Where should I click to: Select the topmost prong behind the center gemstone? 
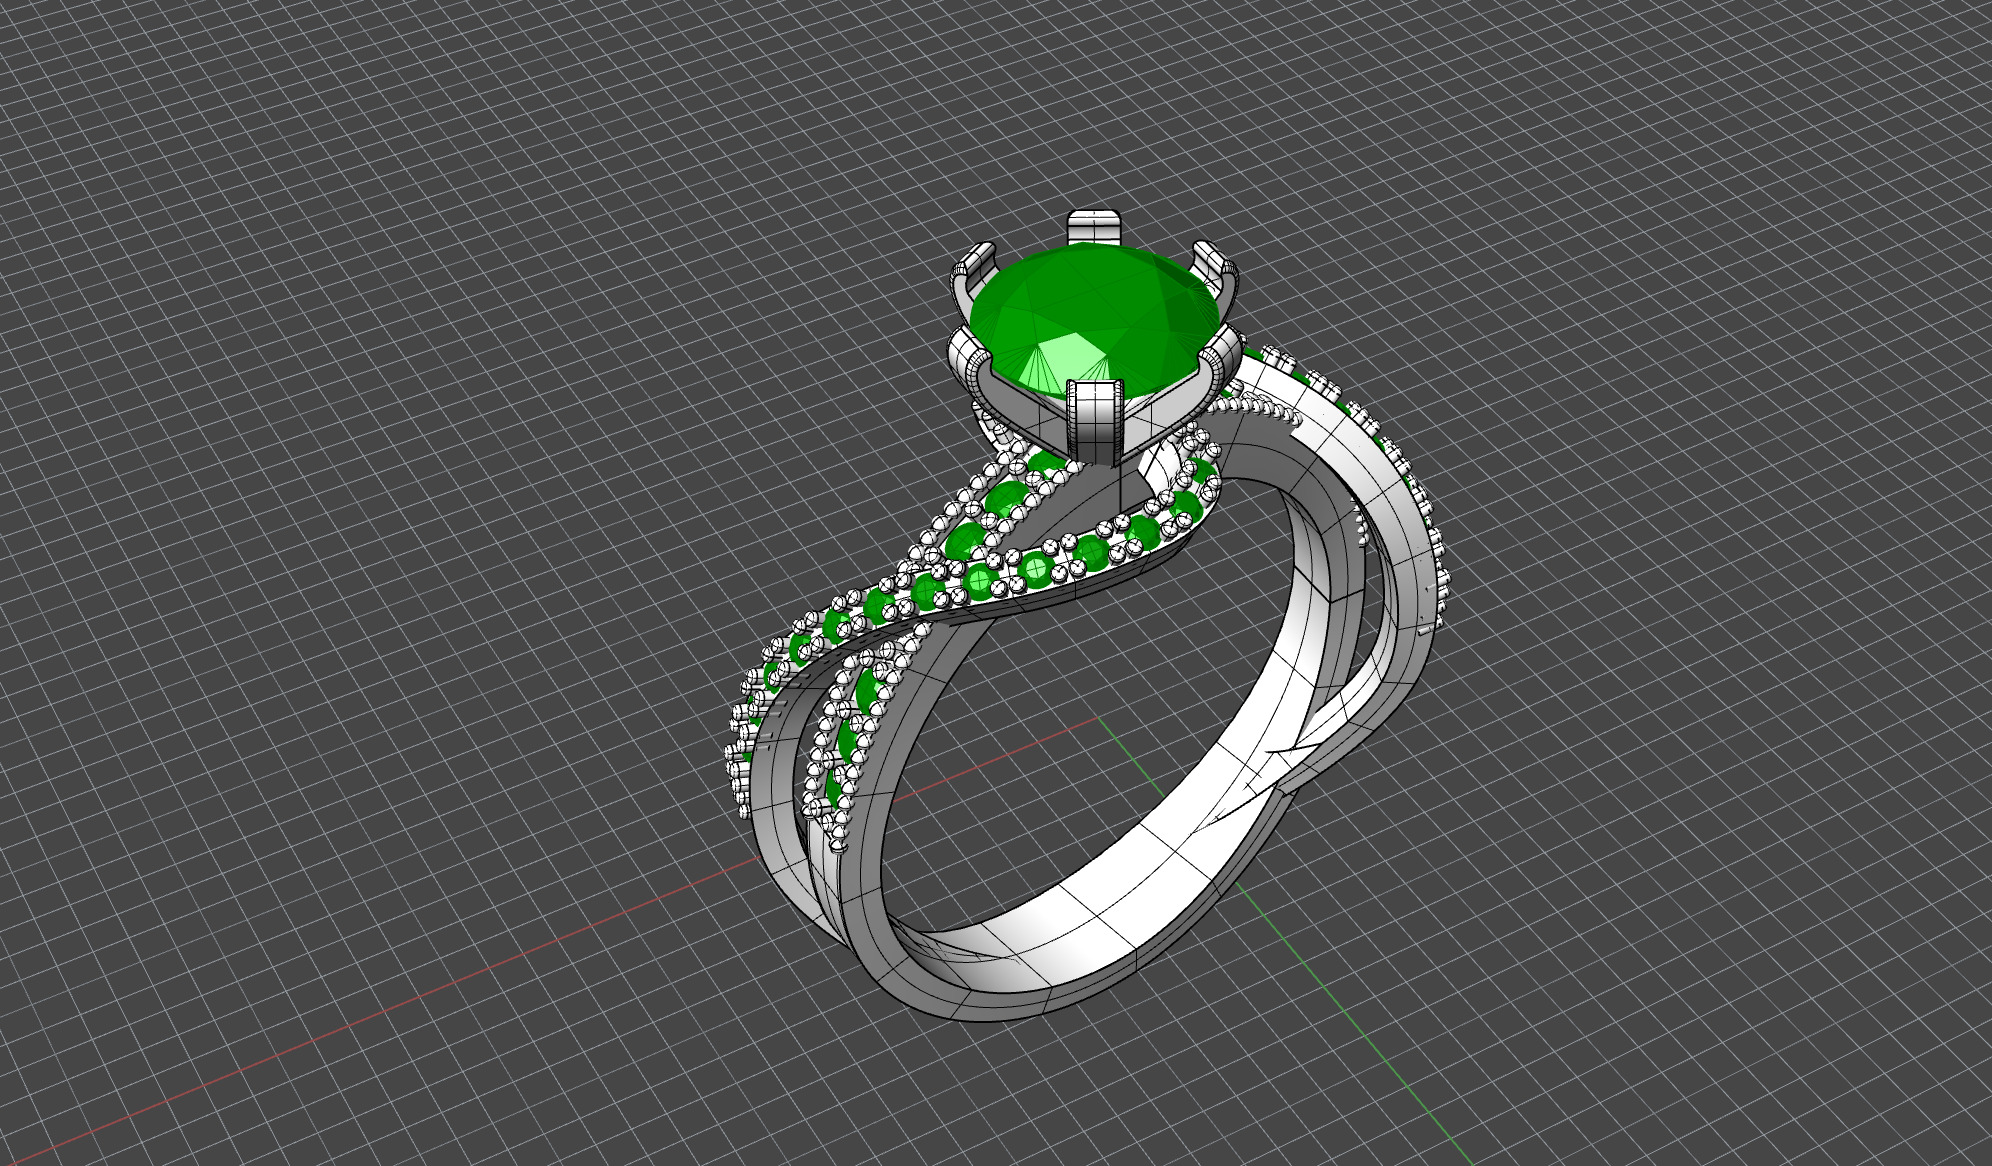(1093, 228)
